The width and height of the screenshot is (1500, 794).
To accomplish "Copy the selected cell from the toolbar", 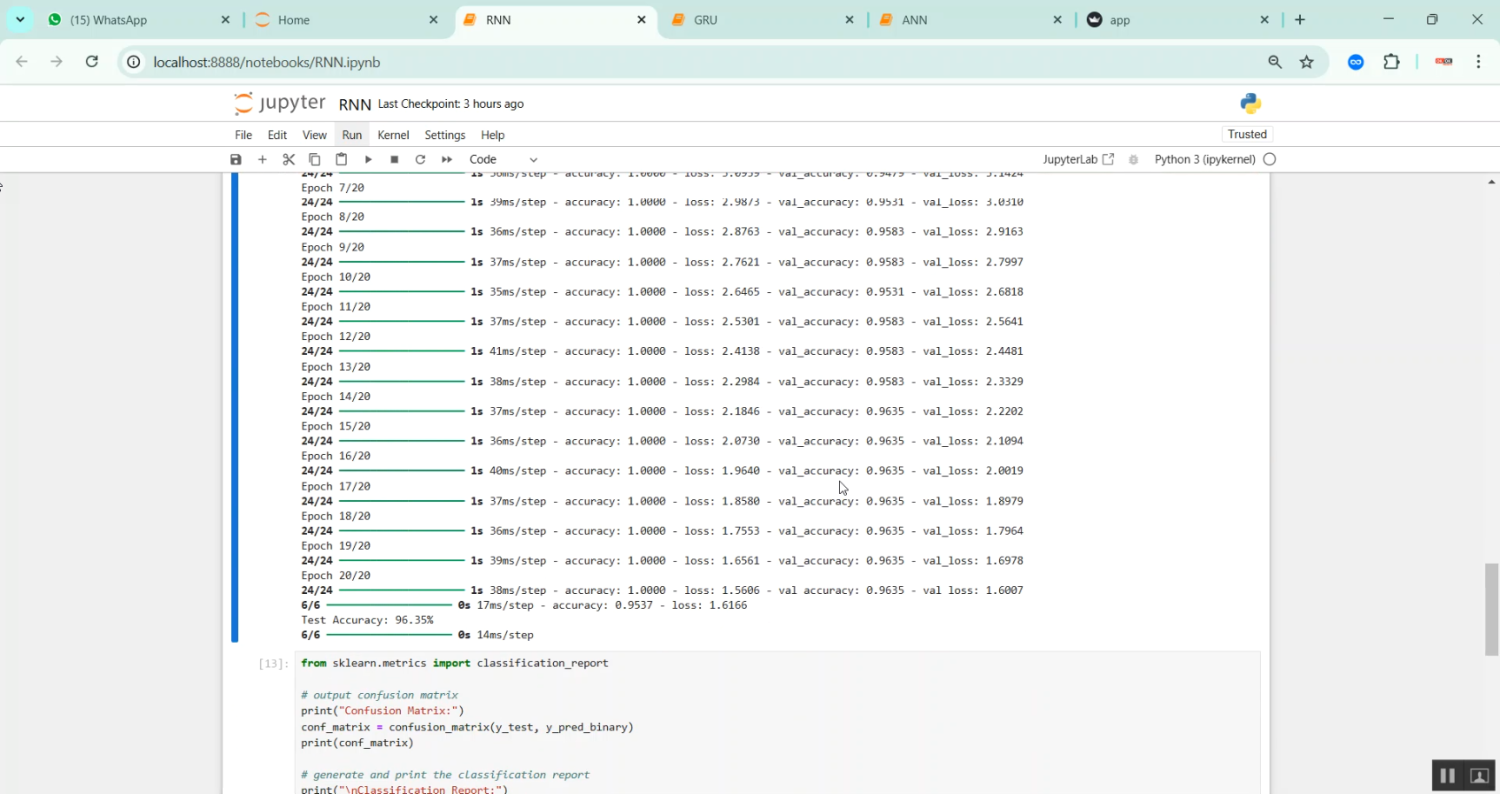I will tap(314, 160).
